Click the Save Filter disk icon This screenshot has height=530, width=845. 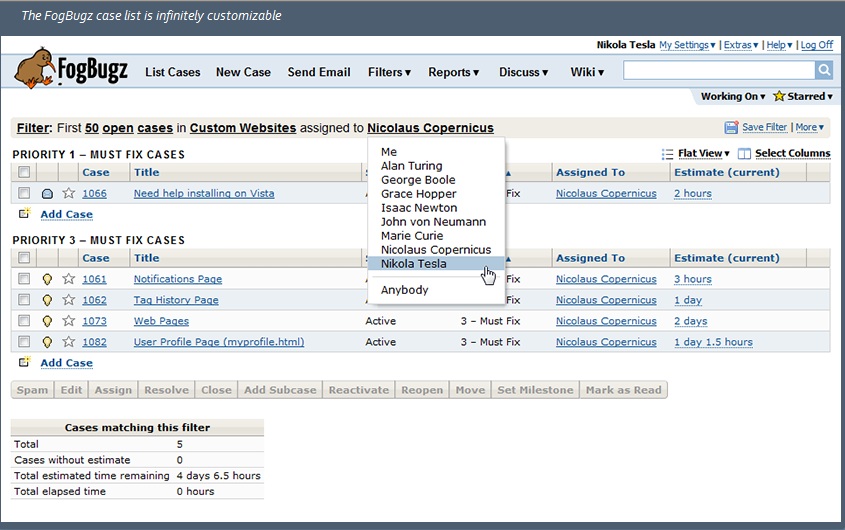(x=731, y=127)
